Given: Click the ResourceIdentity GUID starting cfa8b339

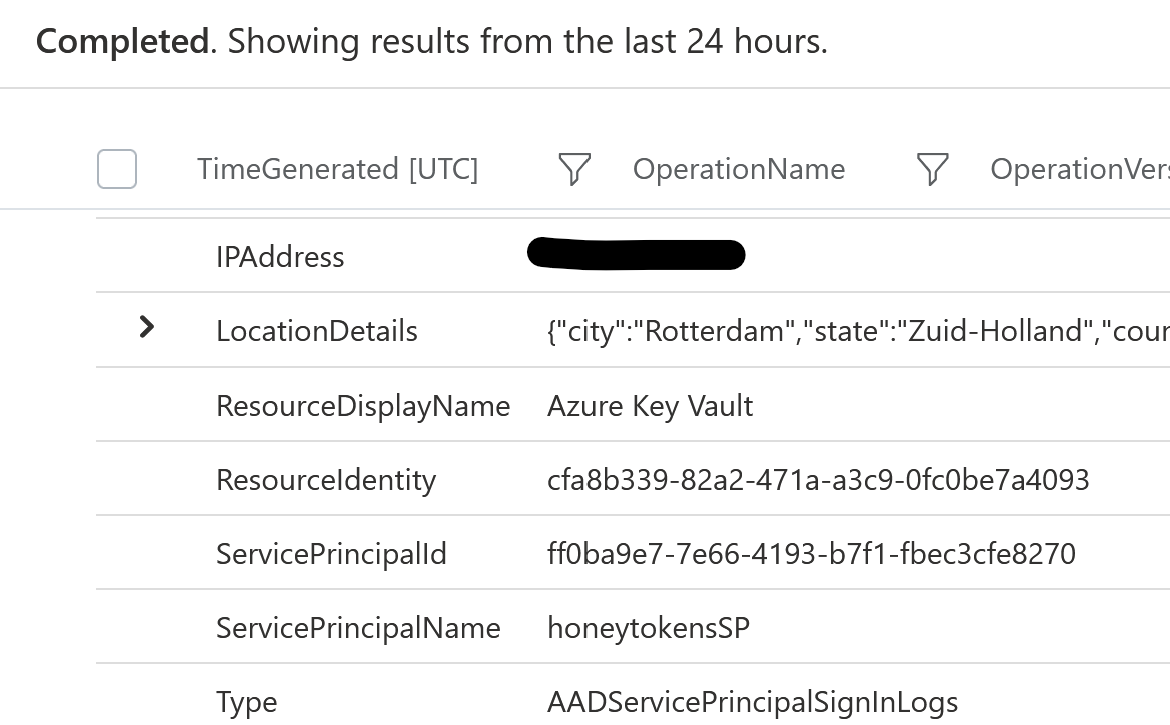Looking at the screenshot, I should click(818, 480).
